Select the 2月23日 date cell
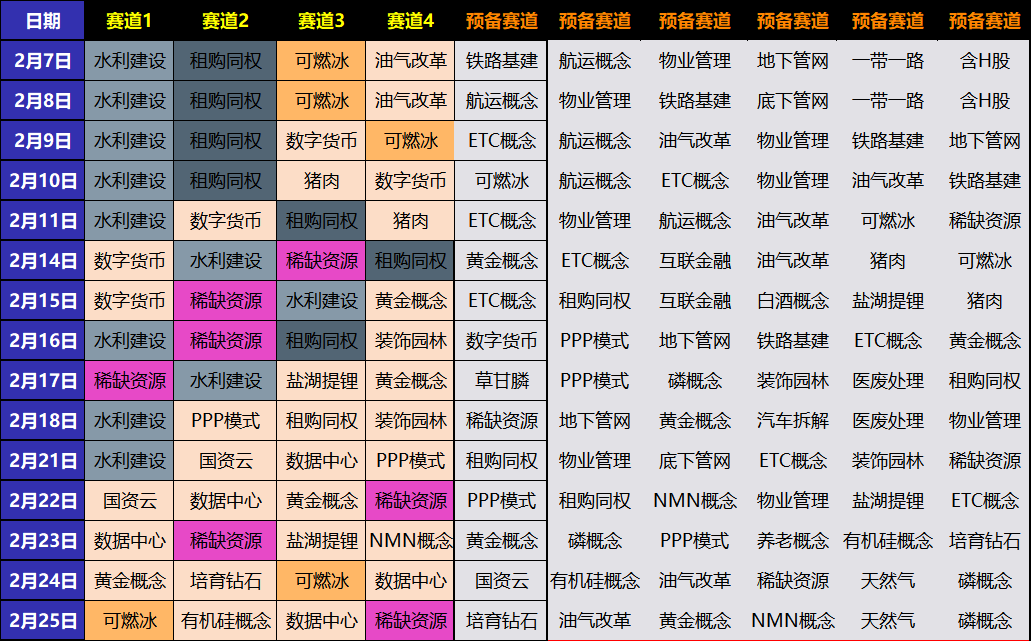 [x=43, y=541]
